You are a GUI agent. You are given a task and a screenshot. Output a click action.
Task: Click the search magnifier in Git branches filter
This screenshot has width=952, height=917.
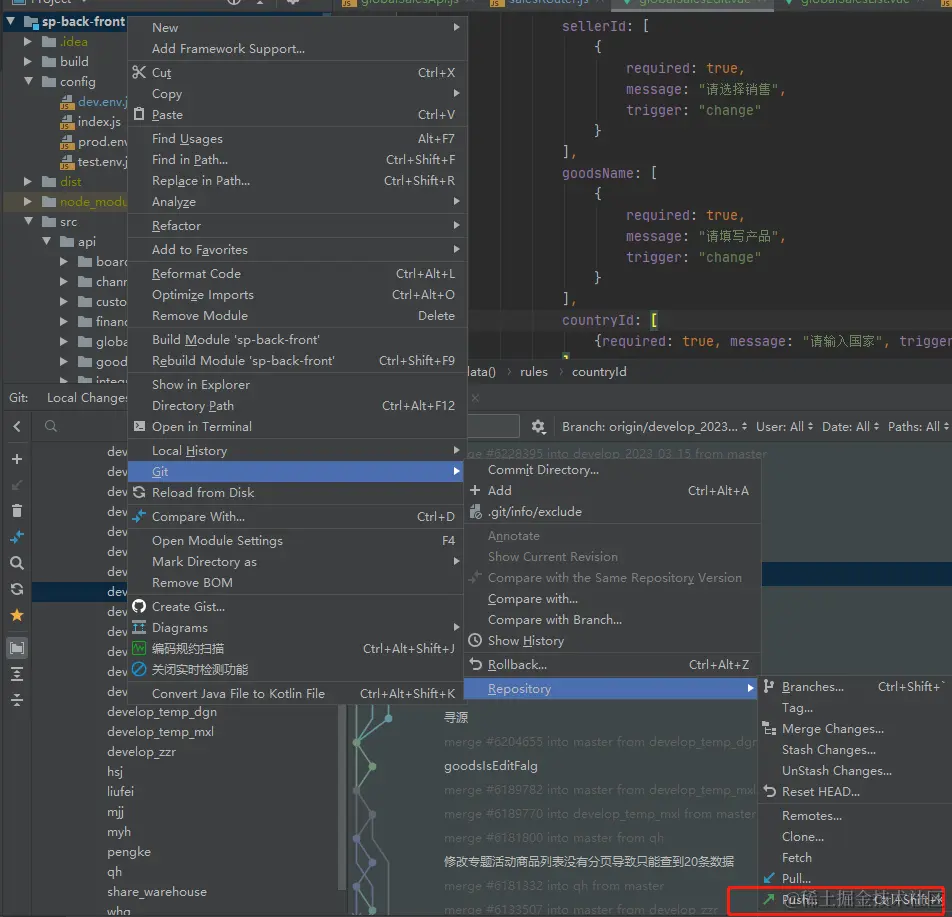coord(51,426)
